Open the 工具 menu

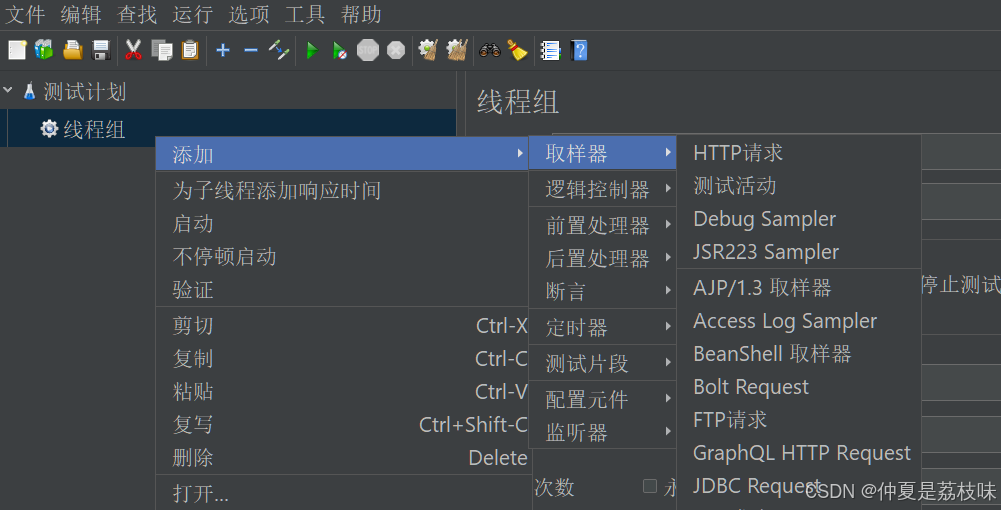coord(305,14)
